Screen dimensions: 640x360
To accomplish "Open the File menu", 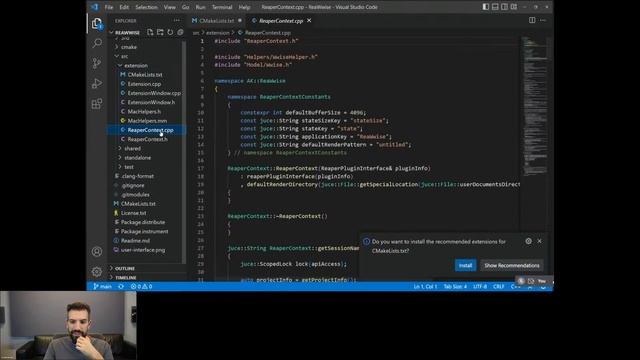I will (x=109, y=7).
